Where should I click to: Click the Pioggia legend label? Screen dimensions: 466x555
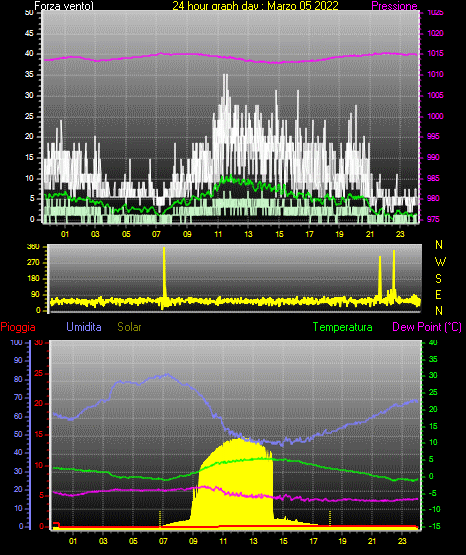[x=18, y=327]
